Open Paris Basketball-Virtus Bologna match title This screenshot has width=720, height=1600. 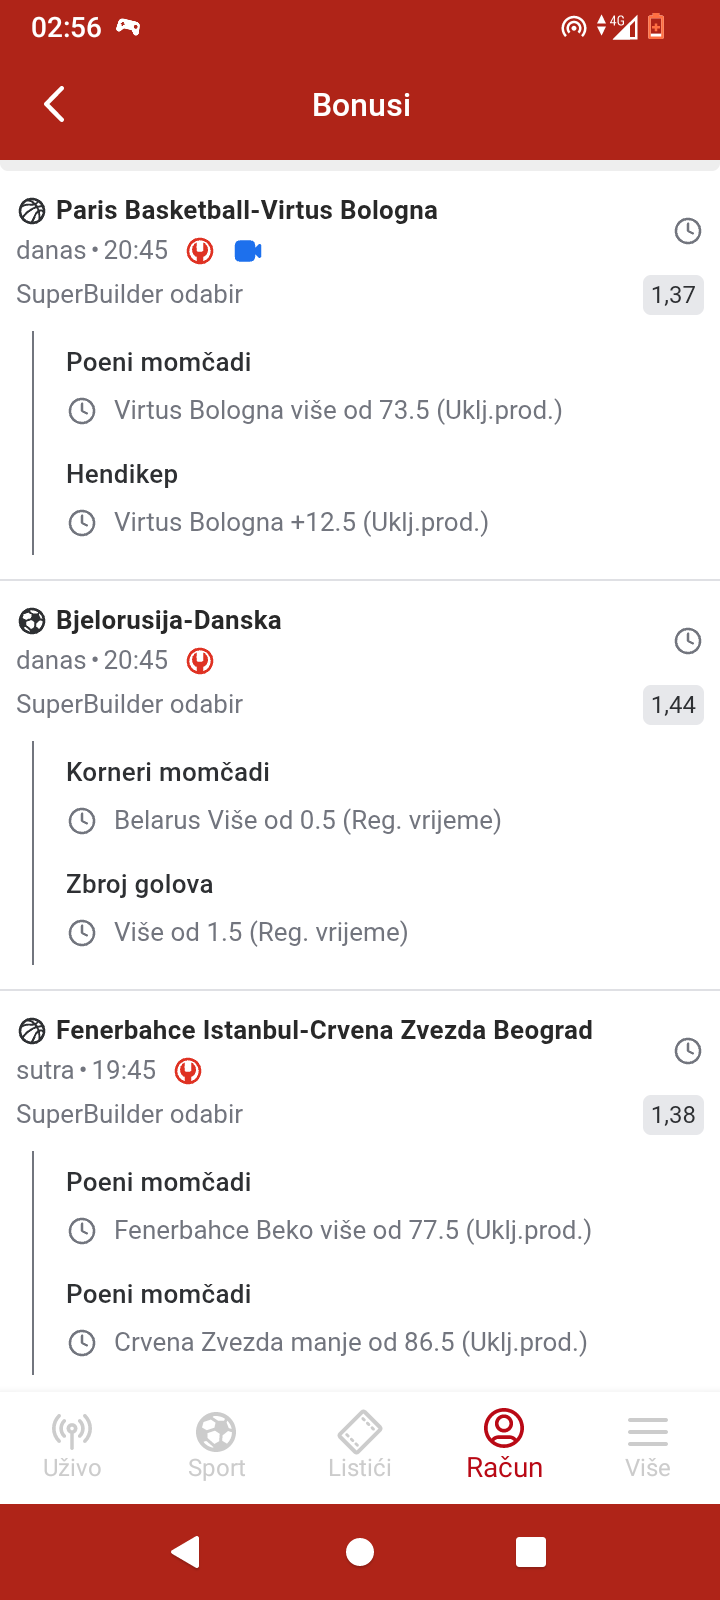point(246,210)
